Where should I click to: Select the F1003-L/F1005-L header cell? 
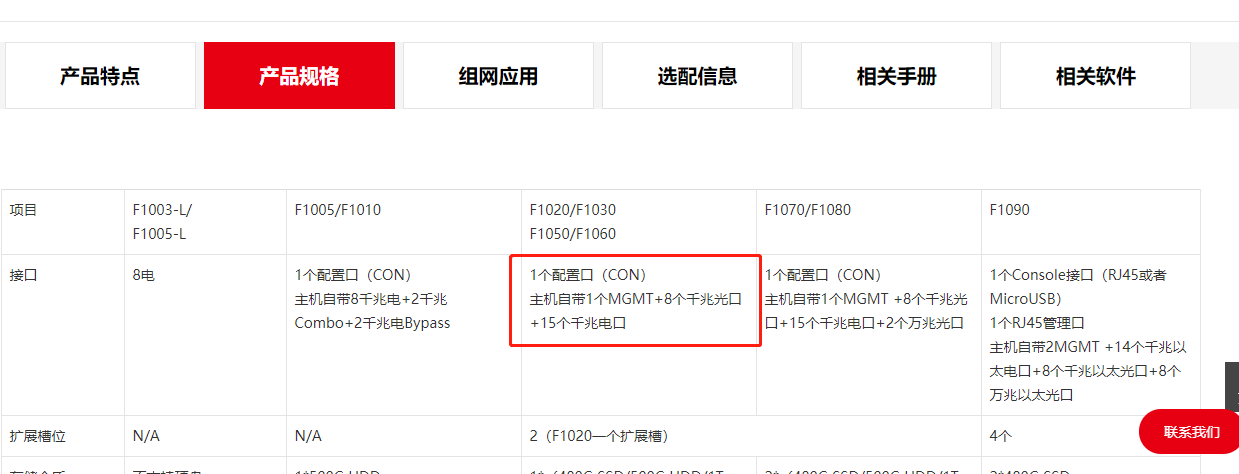point(206,222)
